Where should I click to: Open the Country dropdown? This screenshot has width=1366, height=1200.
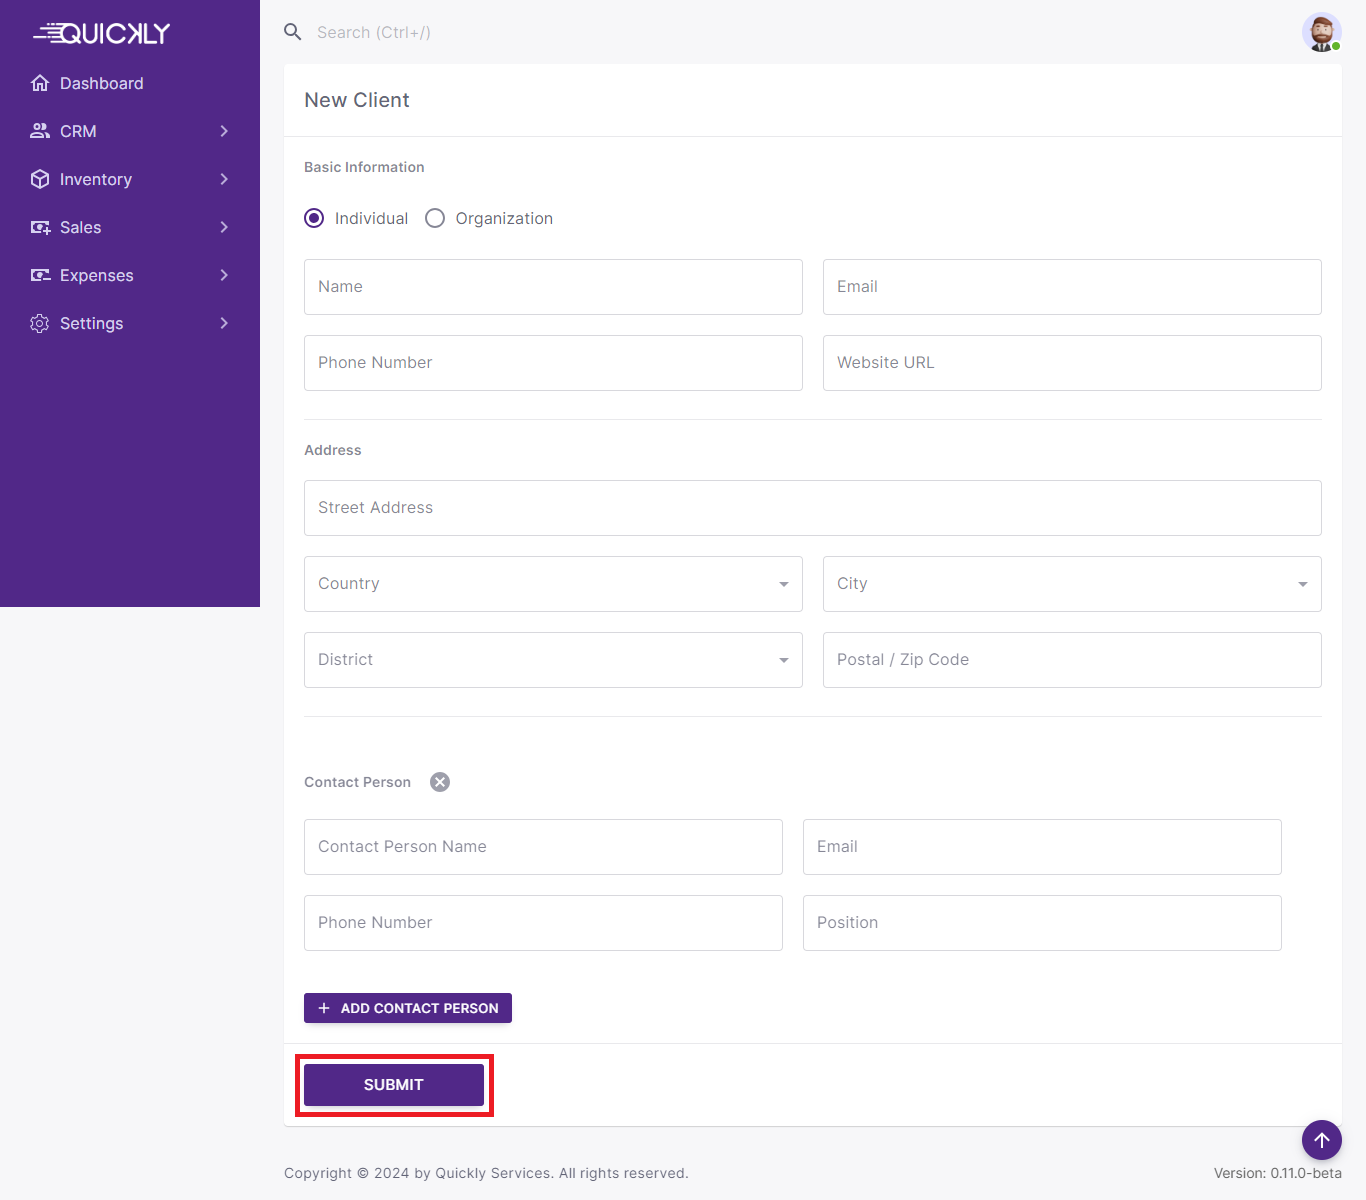pos(552,584)
